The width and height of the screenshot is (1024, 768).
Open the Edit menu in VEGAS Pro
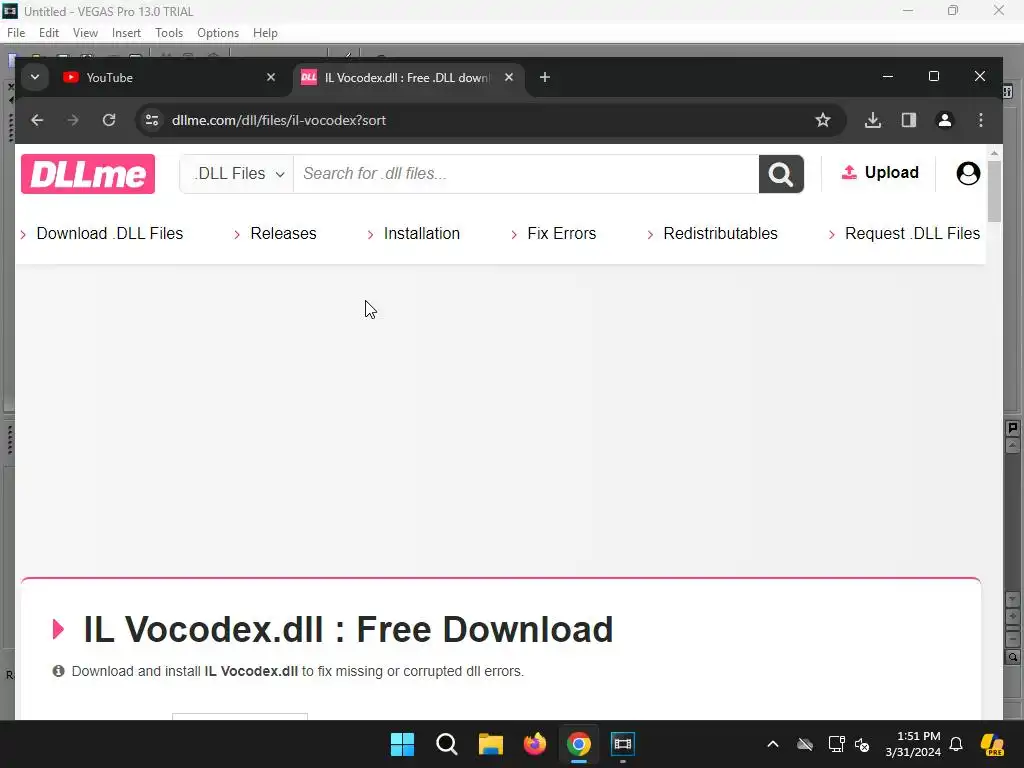[x=48, y=33]
